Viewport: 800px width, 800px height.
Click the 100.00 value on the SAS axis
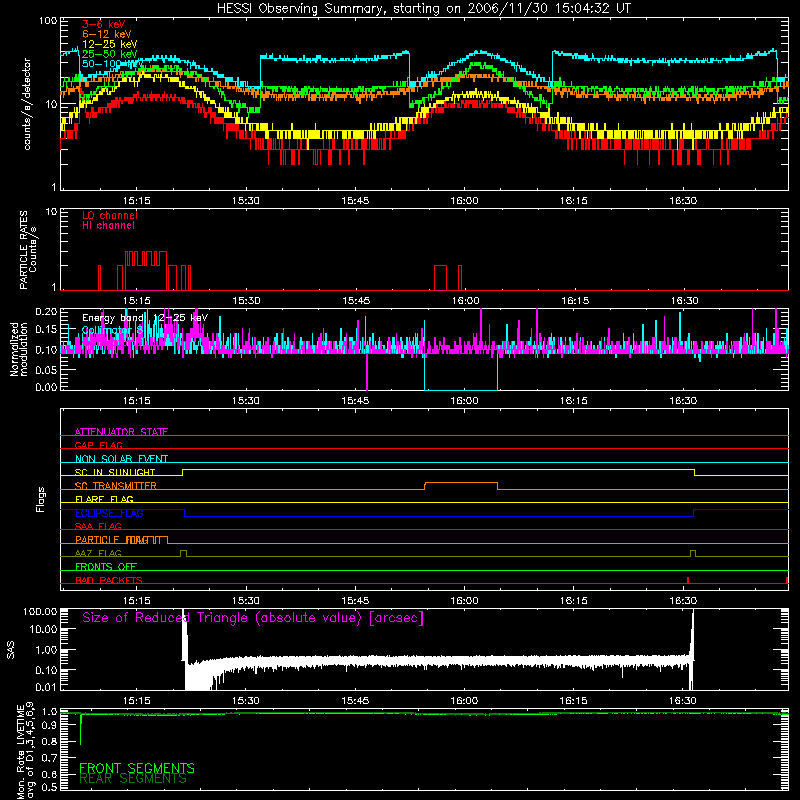(x=41, y=612)
